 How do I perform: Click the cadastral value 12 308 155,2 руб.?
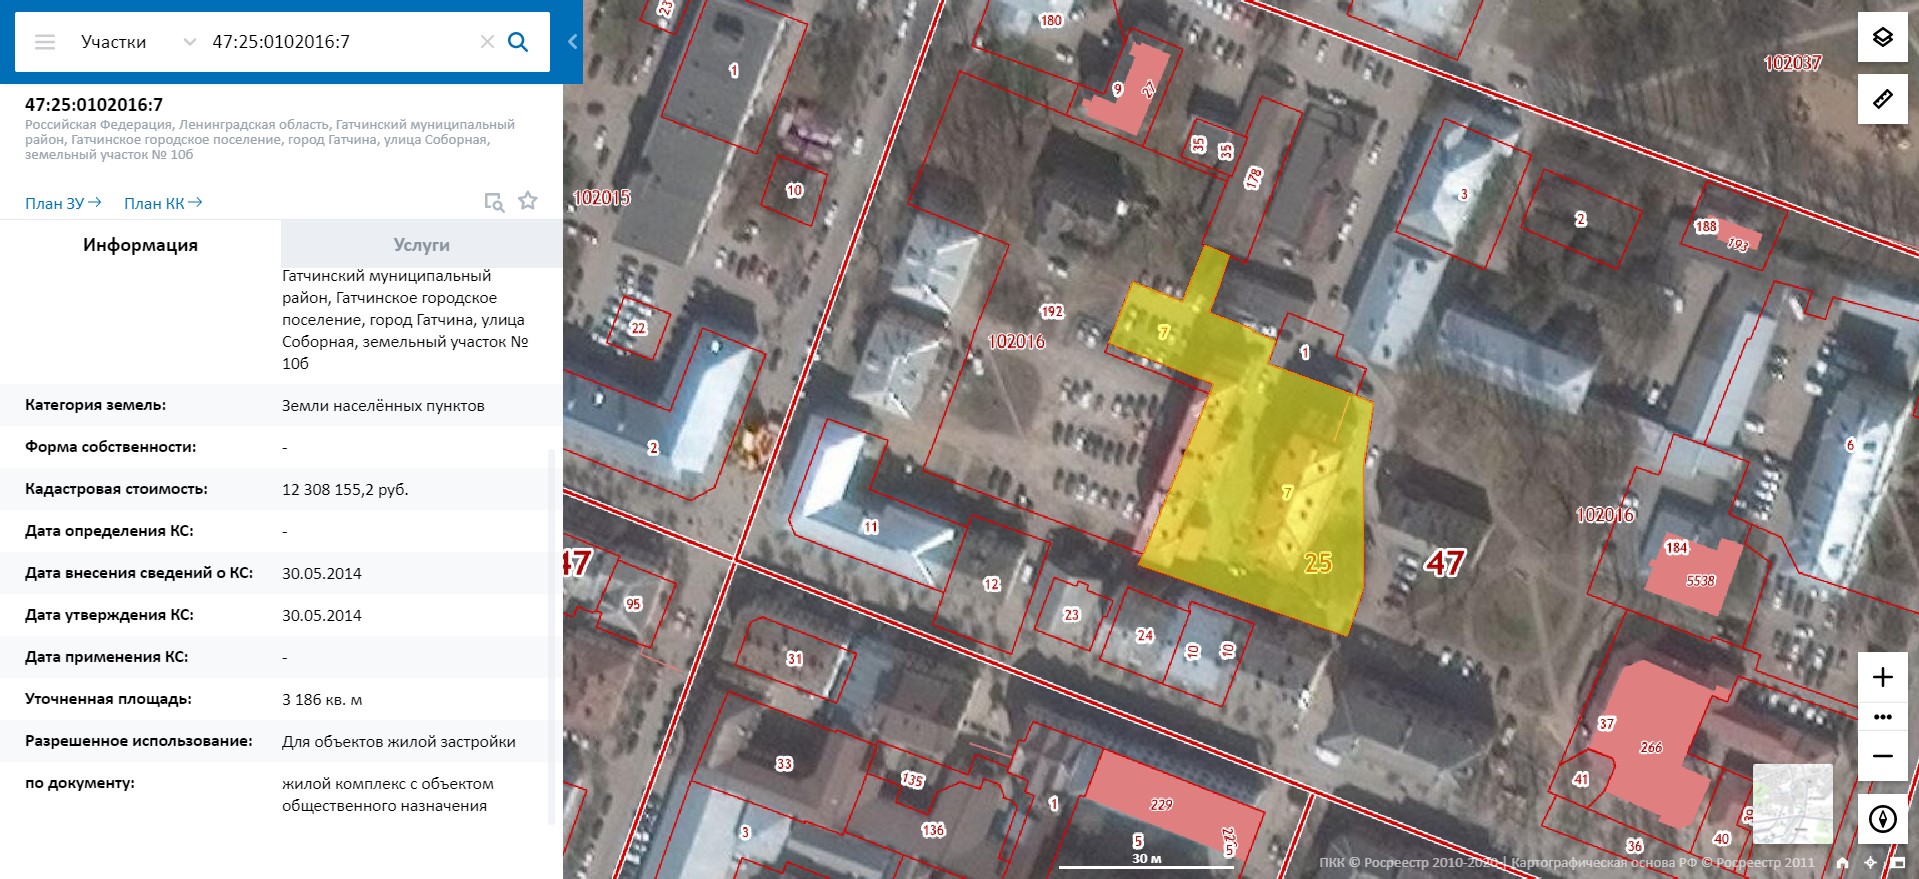click(x=345, y=490)
